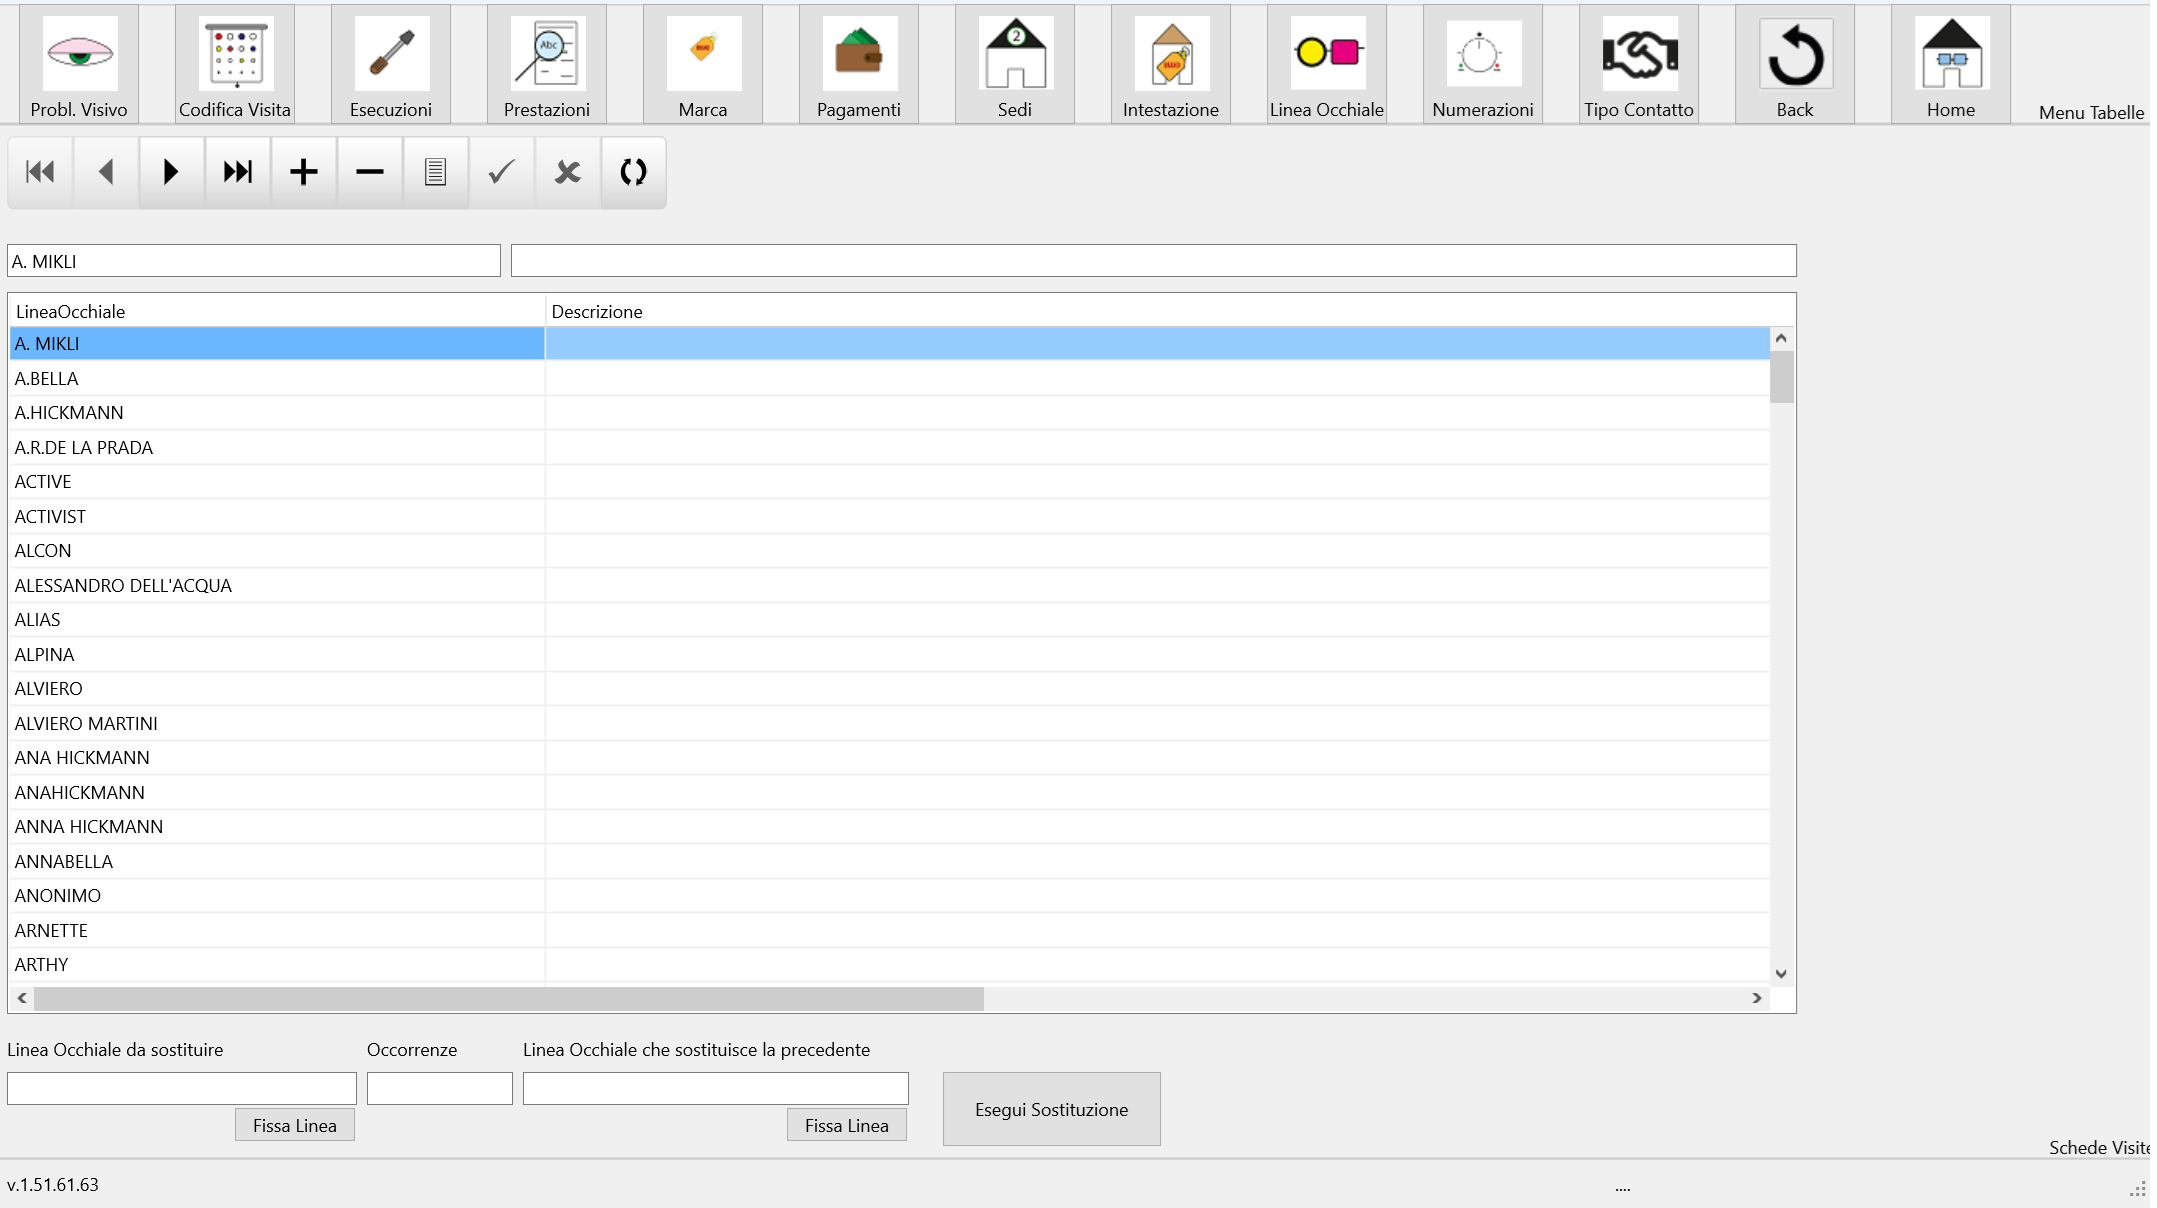Select the ARNETTE row
This screenshot has height=1208, width=2157.
click(x=890, y=930)
